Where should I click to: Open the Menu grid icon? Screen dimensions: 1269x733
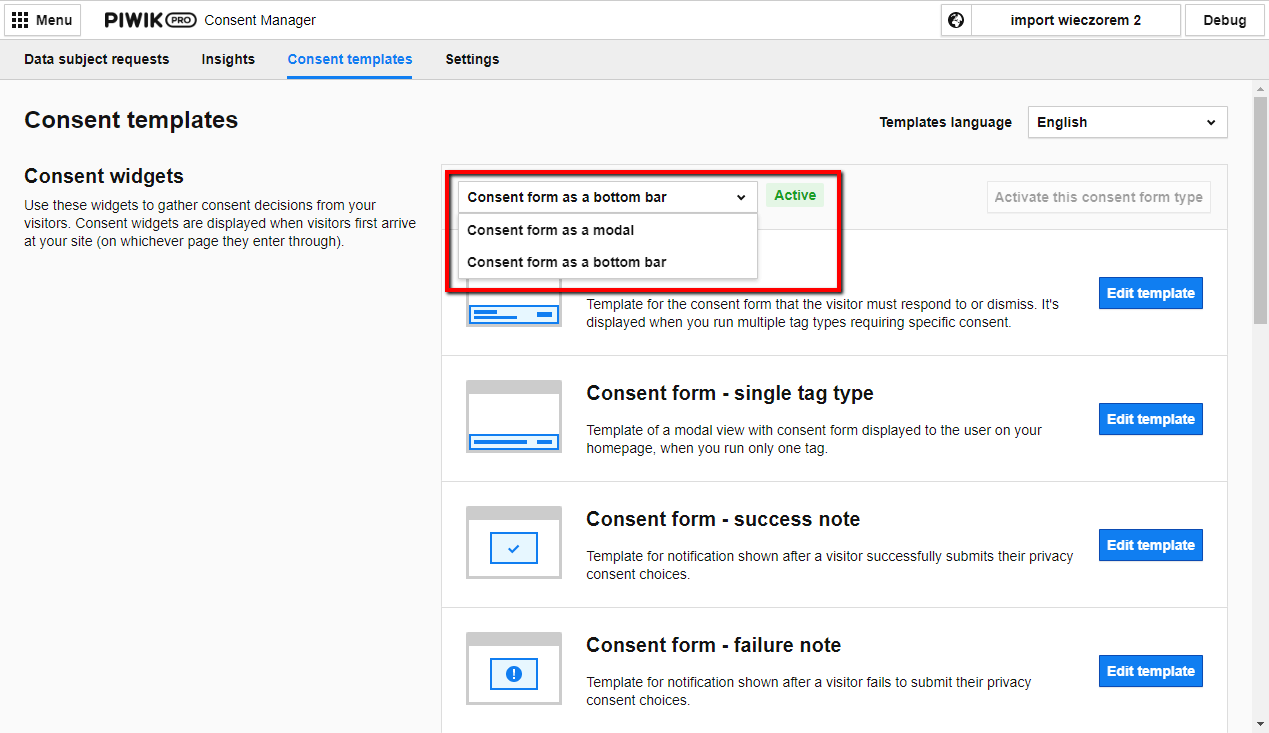pos(20,20)
